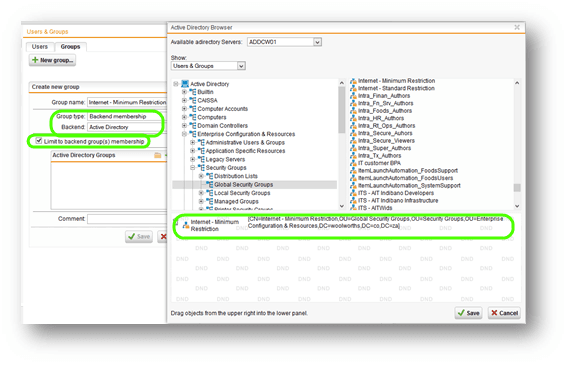Expand the Builtin tree node
The height and width of the screenshot is (366, 568).
tap(184, 92)
